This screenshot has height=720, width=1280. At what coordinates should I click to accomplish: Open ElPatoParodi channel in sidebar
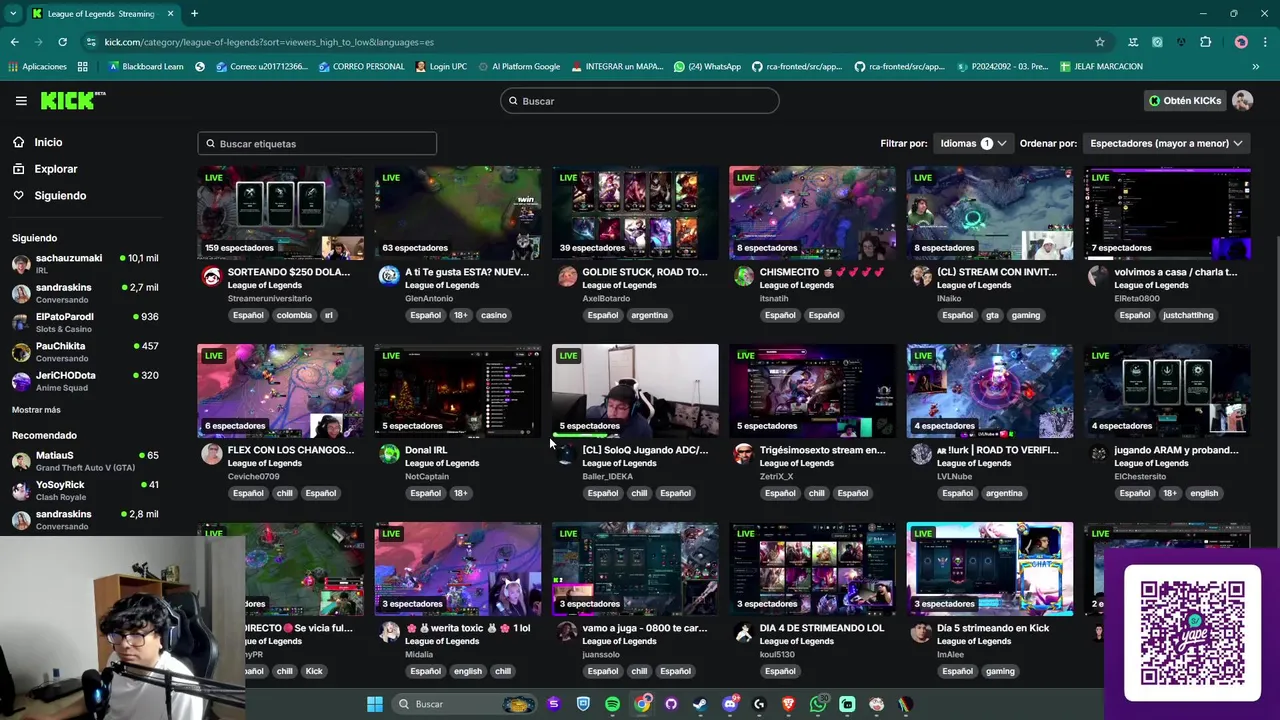(85, 322)
